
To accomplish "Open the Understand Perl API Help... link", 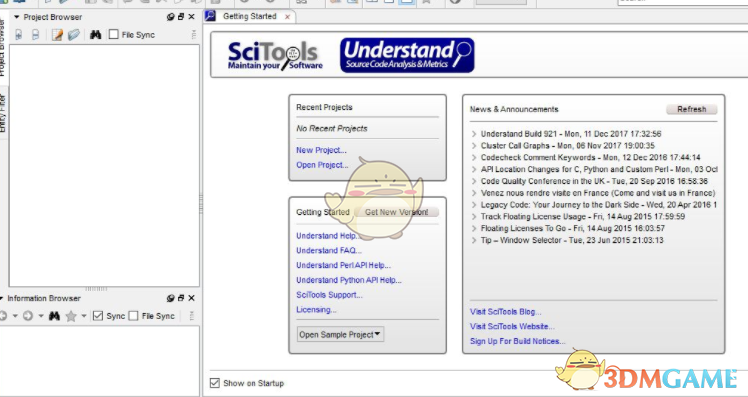I will [343, 265].
